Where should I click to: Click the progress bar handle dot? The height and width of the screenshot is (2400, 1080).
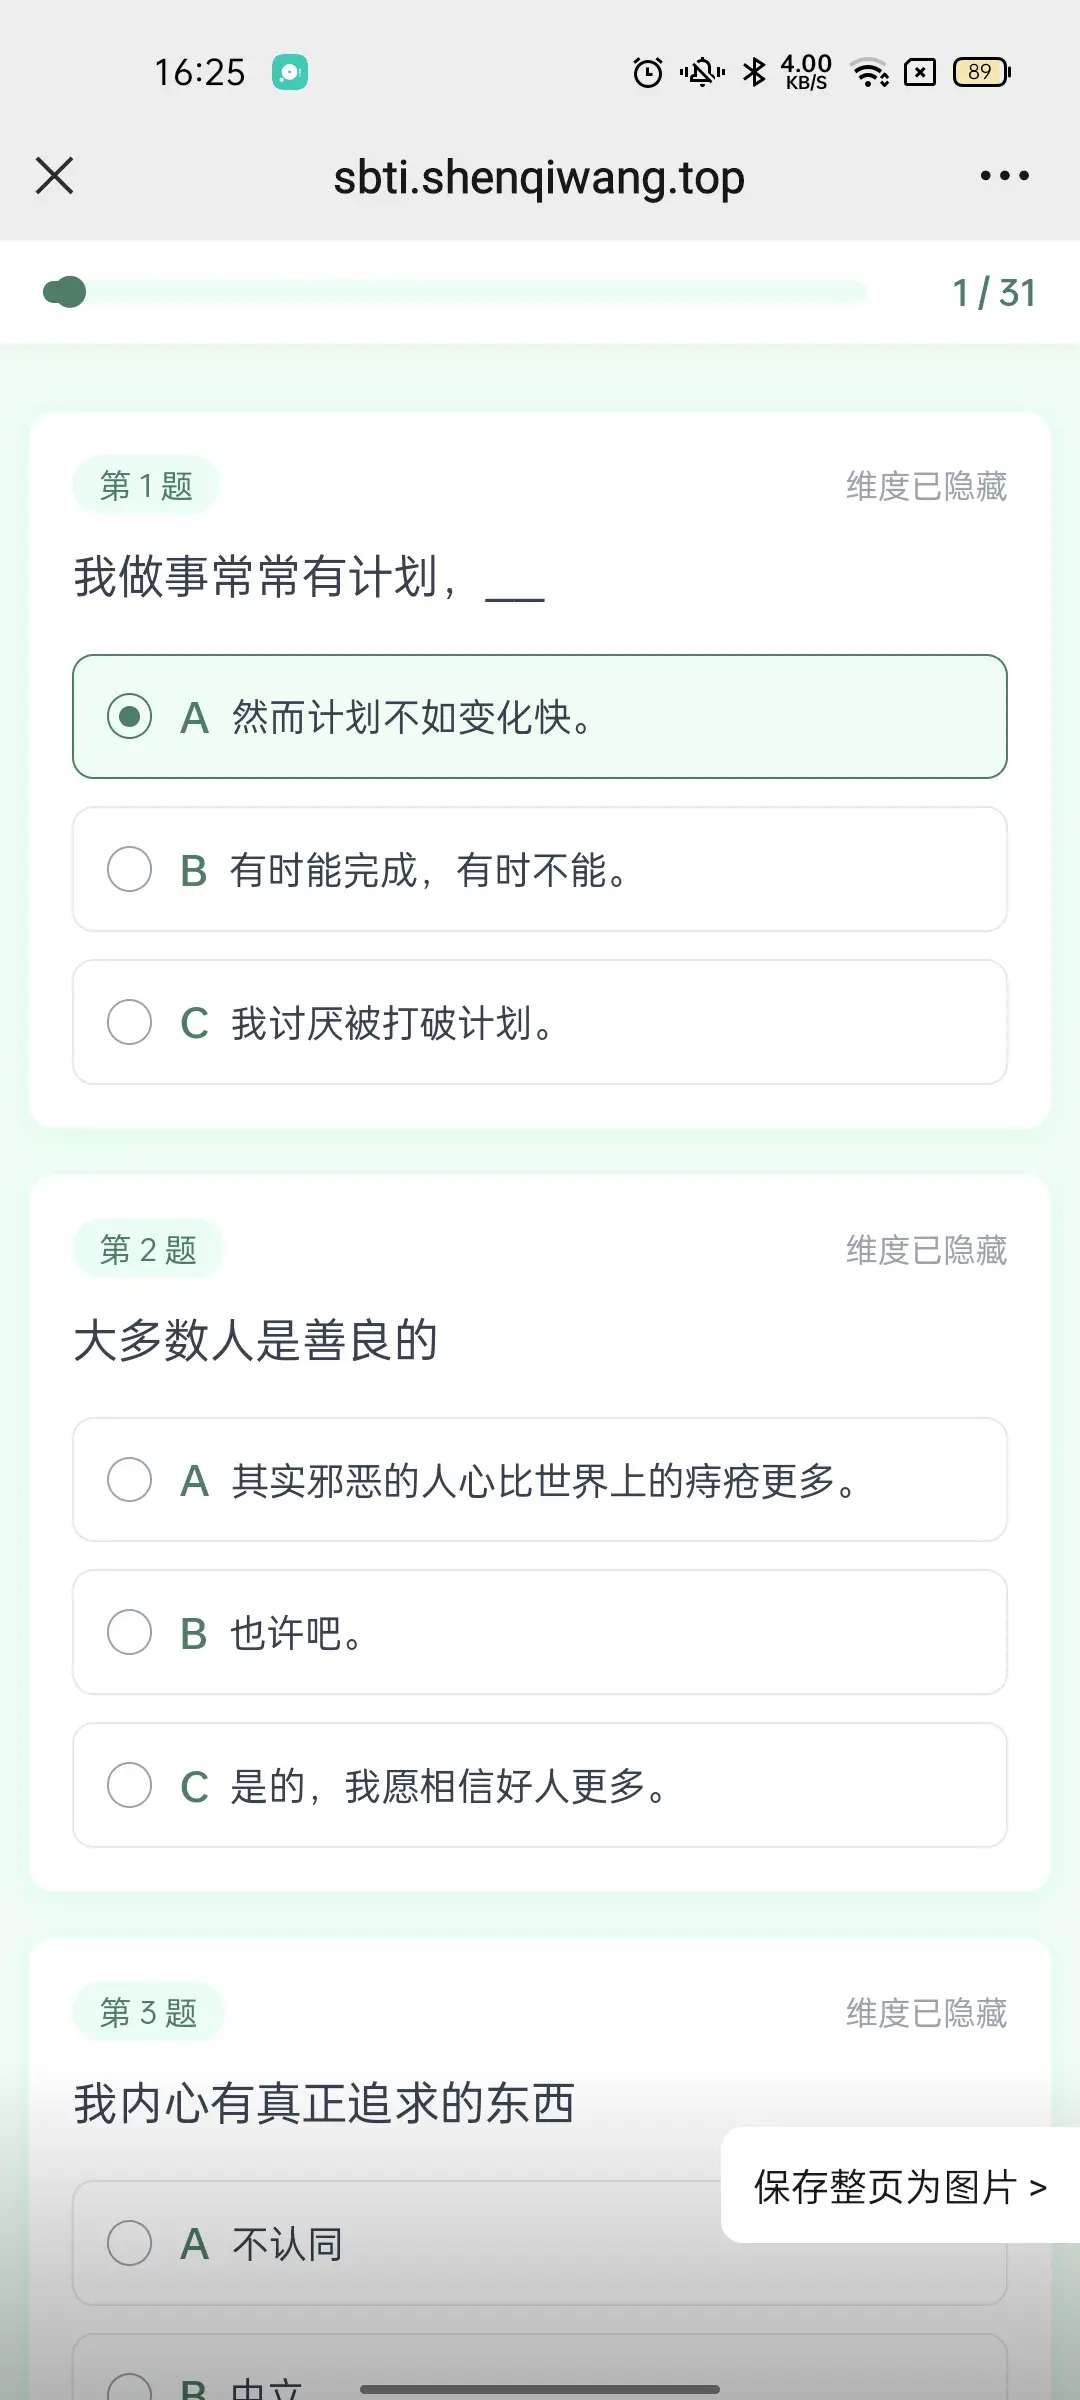click(66, 292)
